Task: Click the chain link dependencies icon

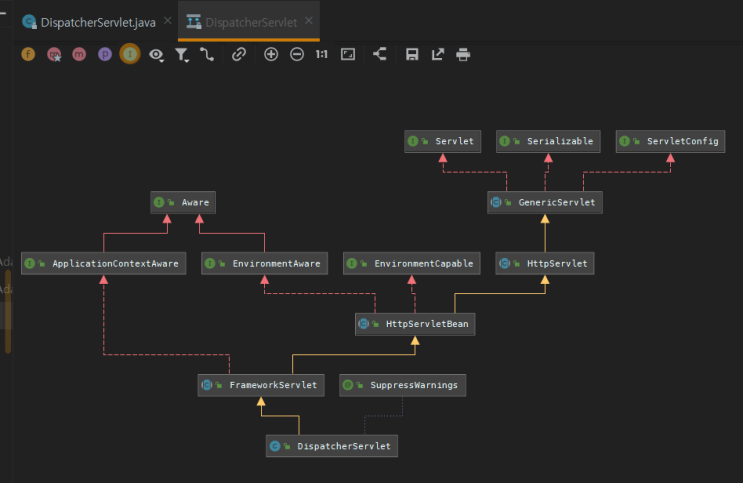Action: pos(238,55)
